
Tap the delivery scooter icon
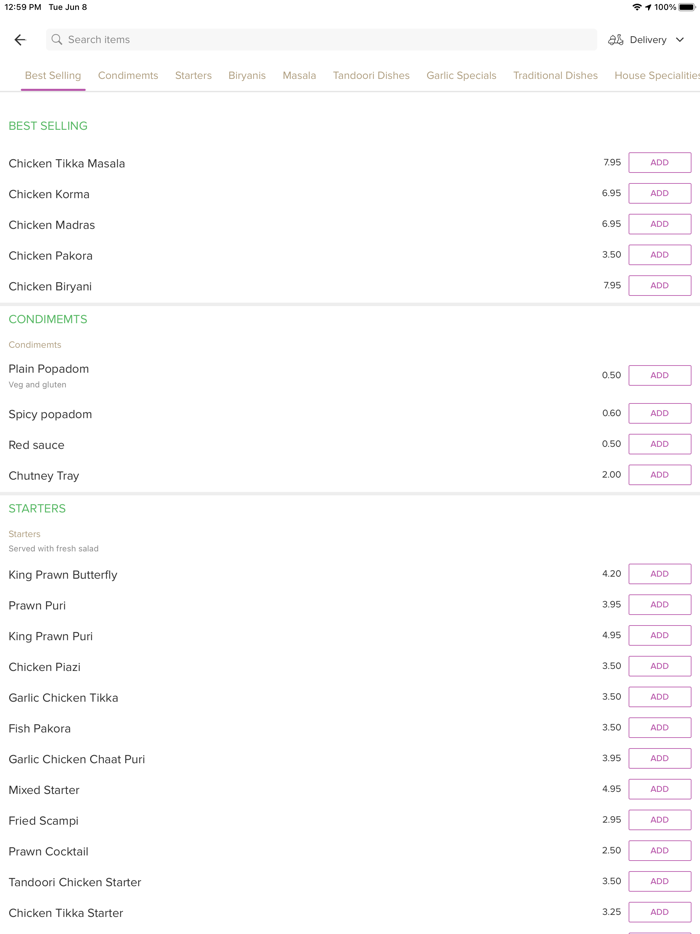pos(616,40)
